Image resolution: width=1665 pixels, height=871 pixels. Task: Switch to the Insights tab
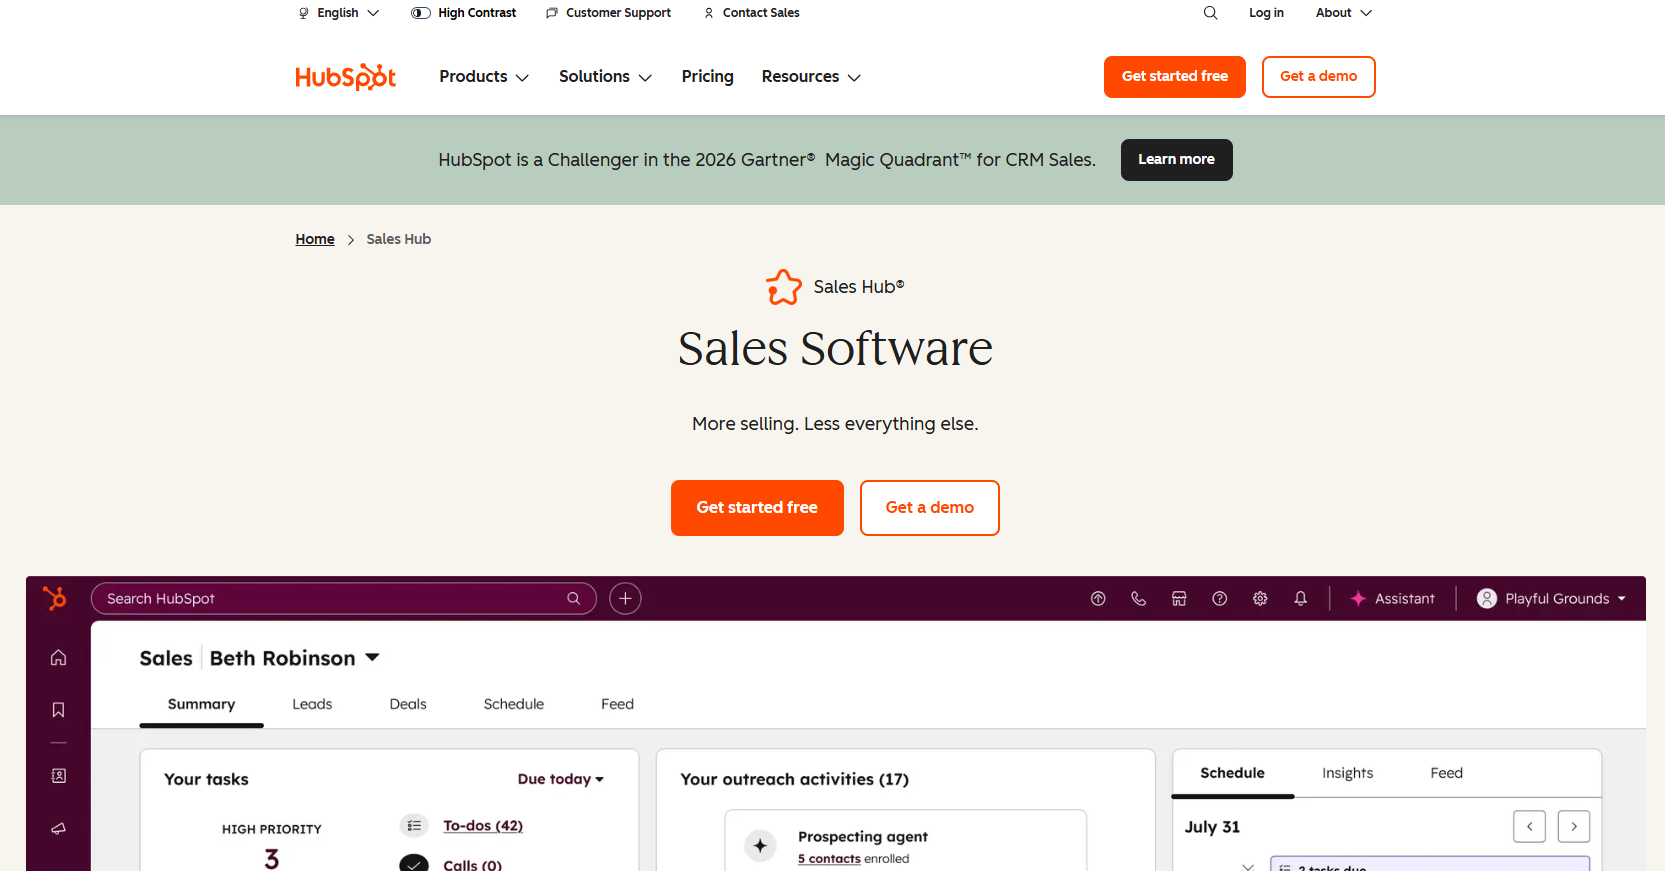[1347, 773]
